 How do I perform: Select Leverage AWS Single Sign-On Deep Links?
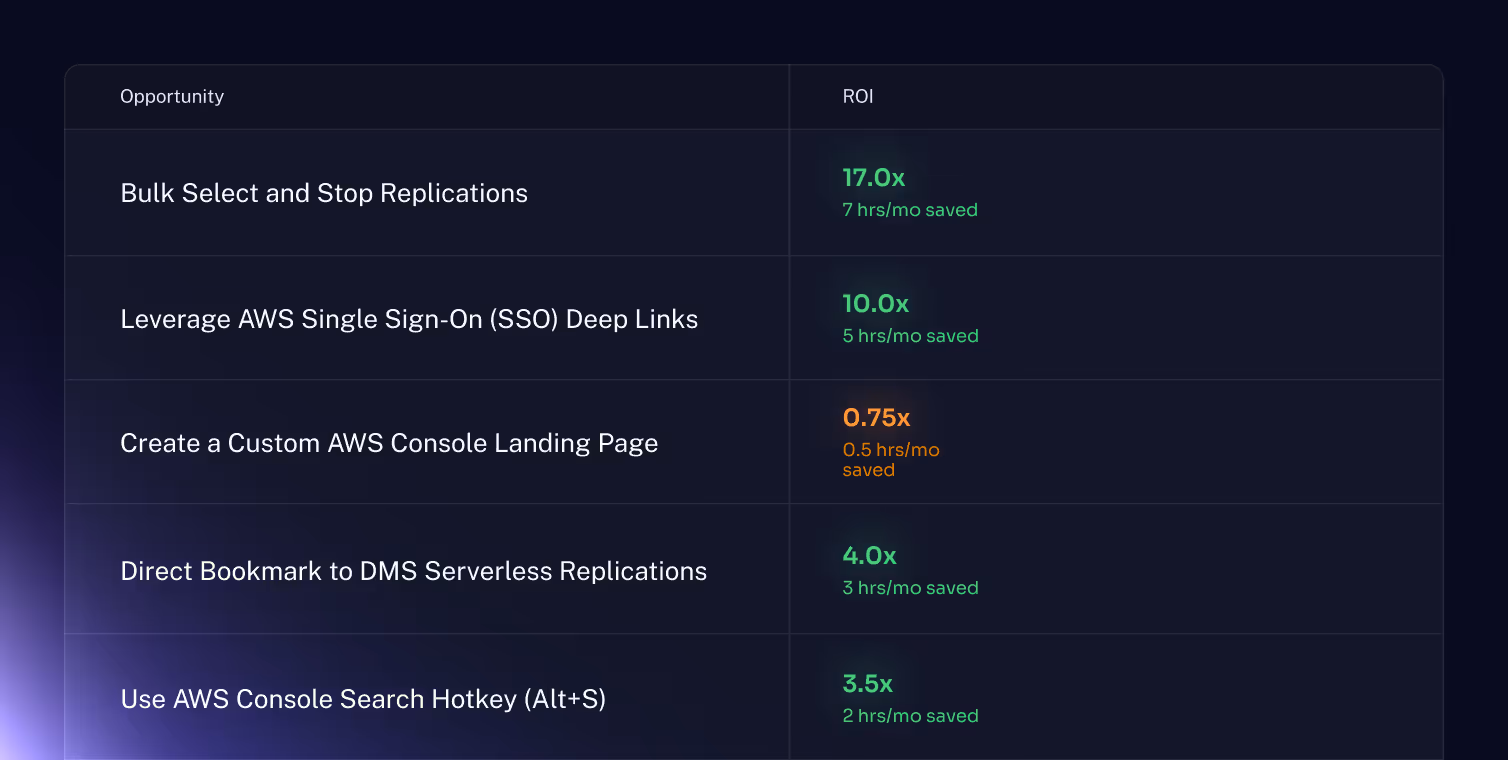pos(409,319)
